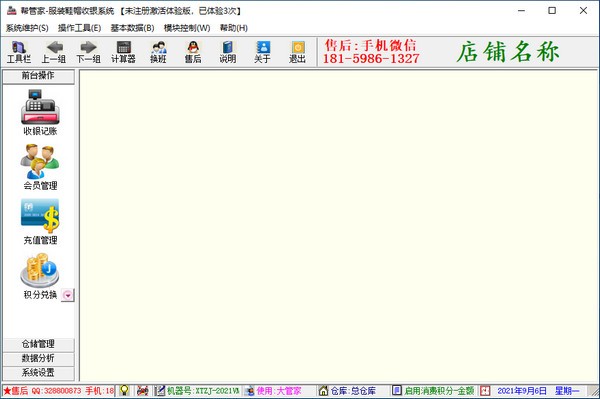Open 帮助(H) menu
600x399 pixels.
233,28
